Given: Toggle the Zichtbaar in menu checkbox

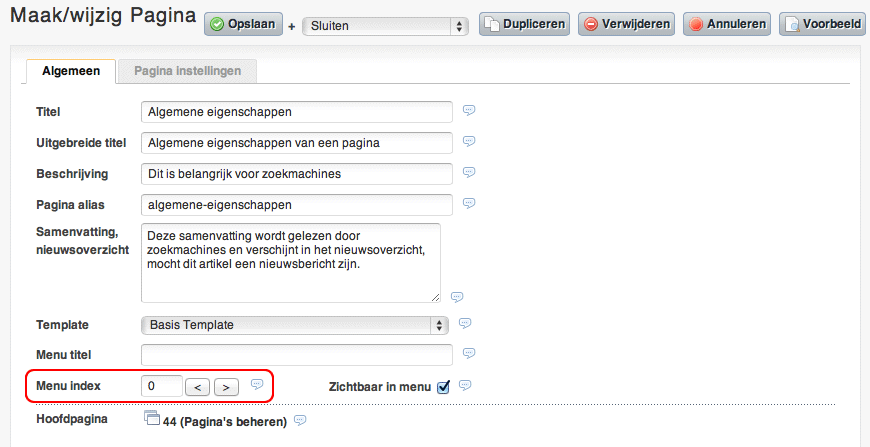Looking at the screenshot, I should tap(443, 387).
